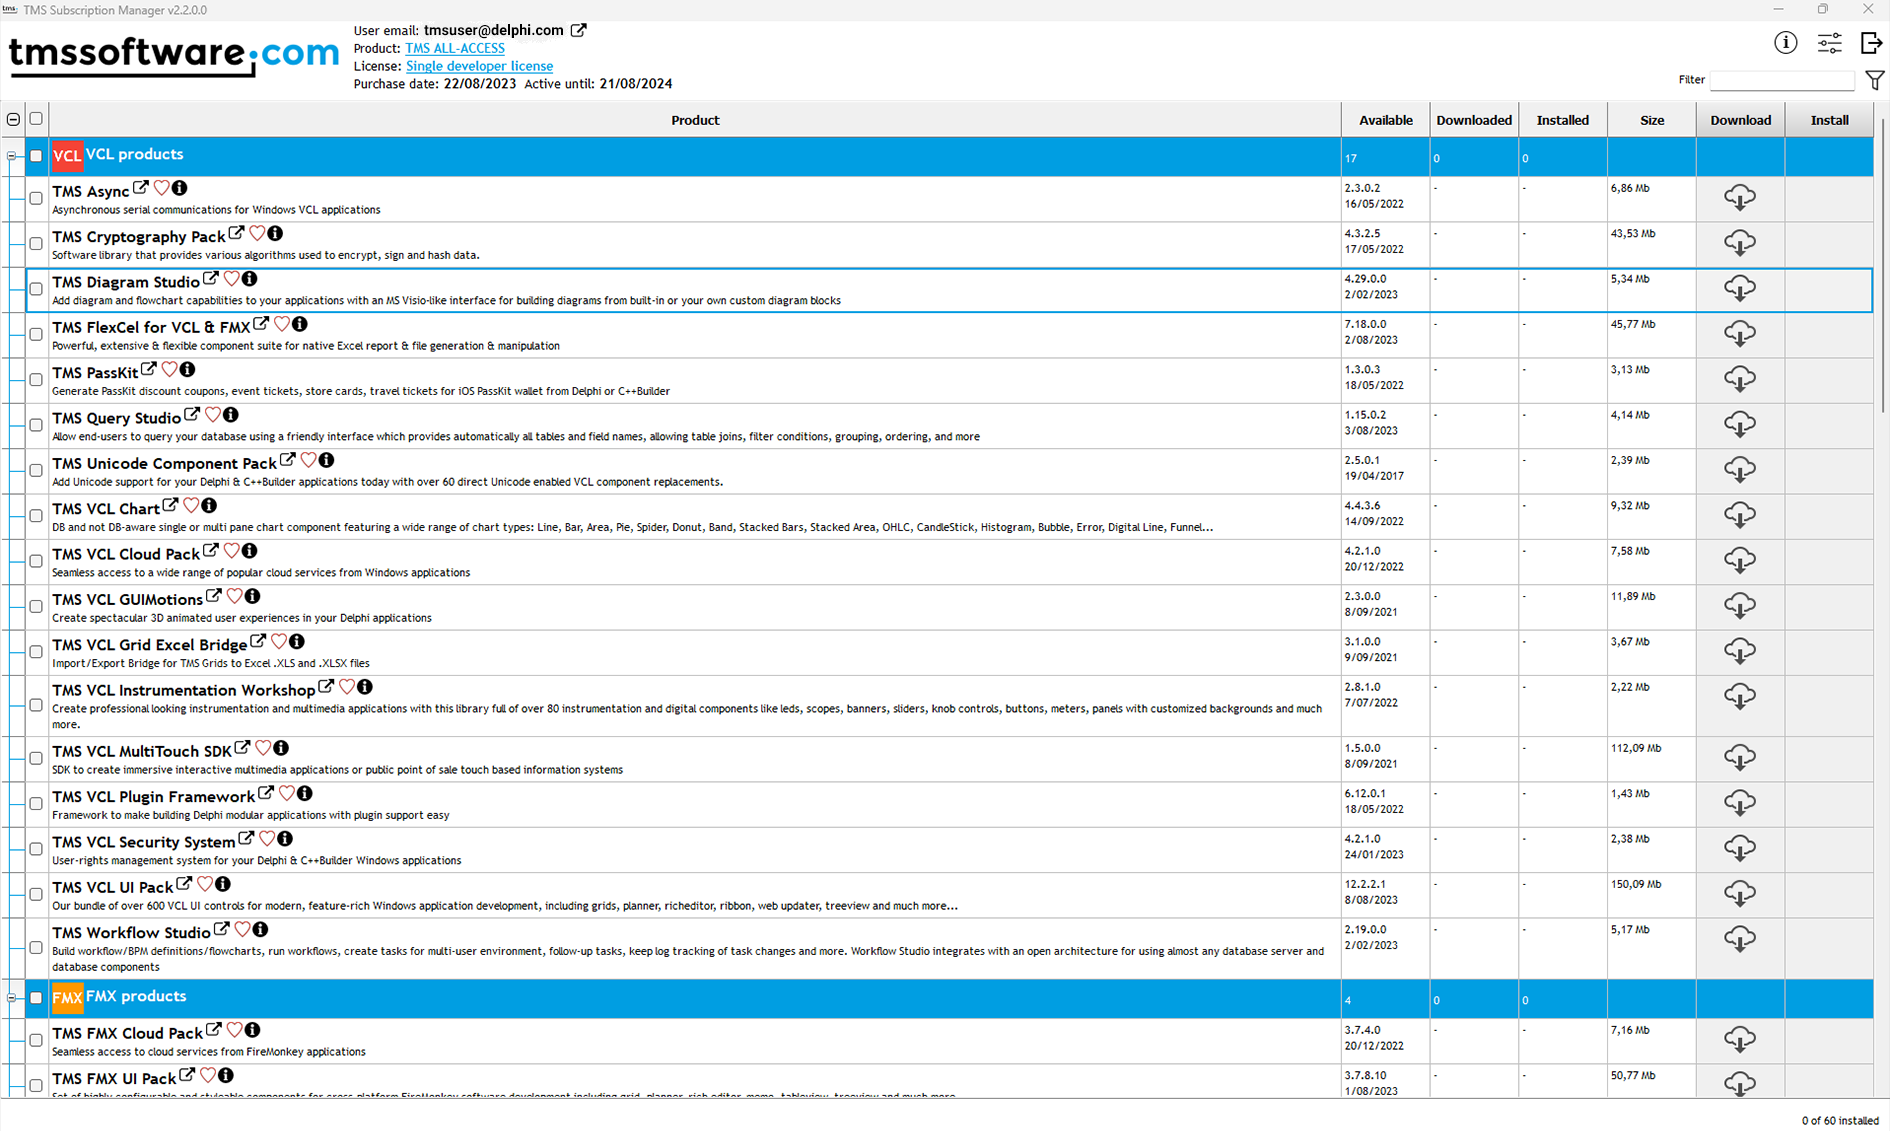The image size is (1890, 1131).
Task: Check the TMS Async checkbox
Action: [x=36, y=198]
